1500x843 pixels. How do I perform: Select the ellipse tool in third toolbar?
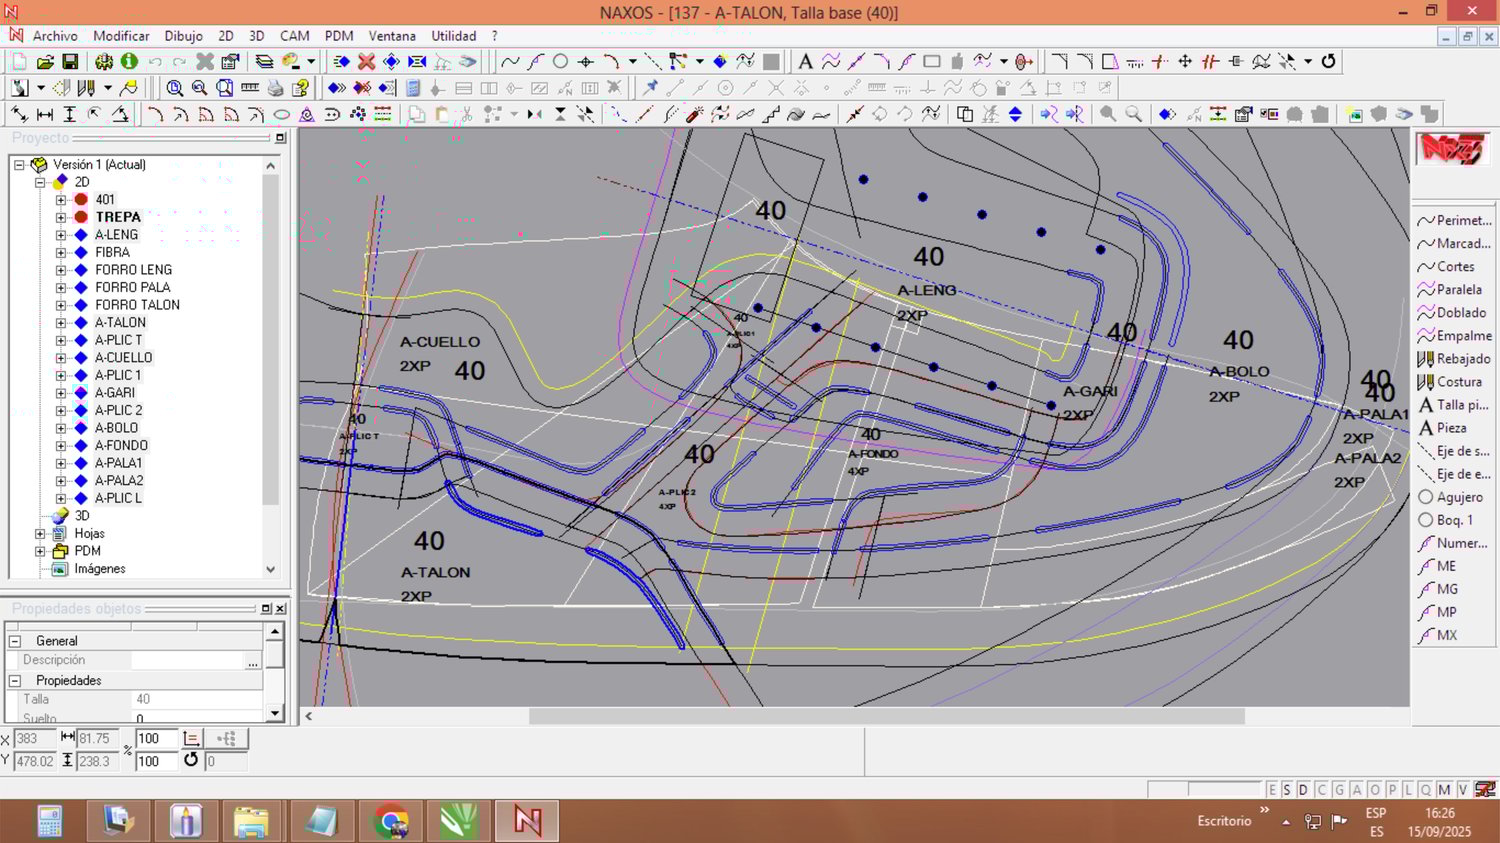(x=282, y=115)
